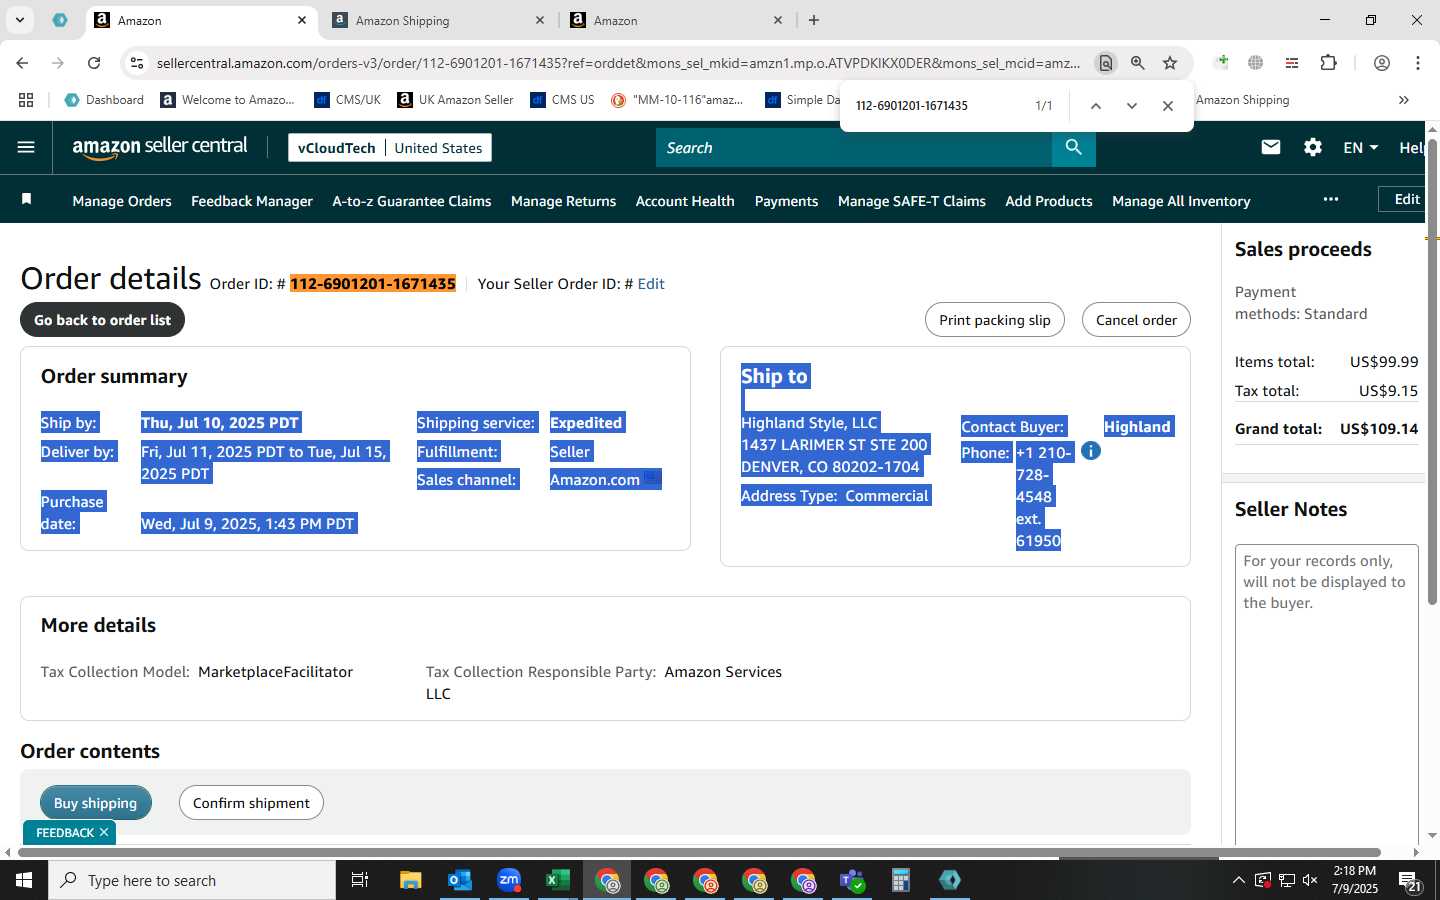Screen dimensions: 1440x900
Task: Open A-to-z Guarantee Claims
Action: 412,201
